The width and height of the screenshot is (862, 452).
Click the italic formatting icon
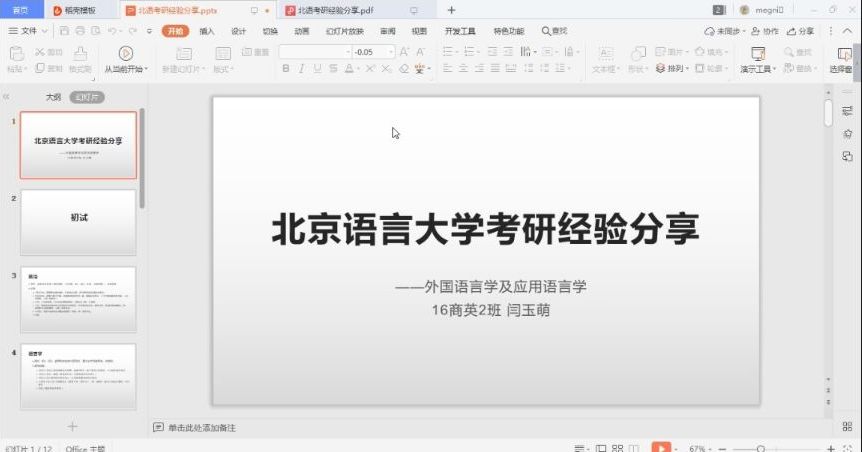pyautogui.click(x=302, y=69)
